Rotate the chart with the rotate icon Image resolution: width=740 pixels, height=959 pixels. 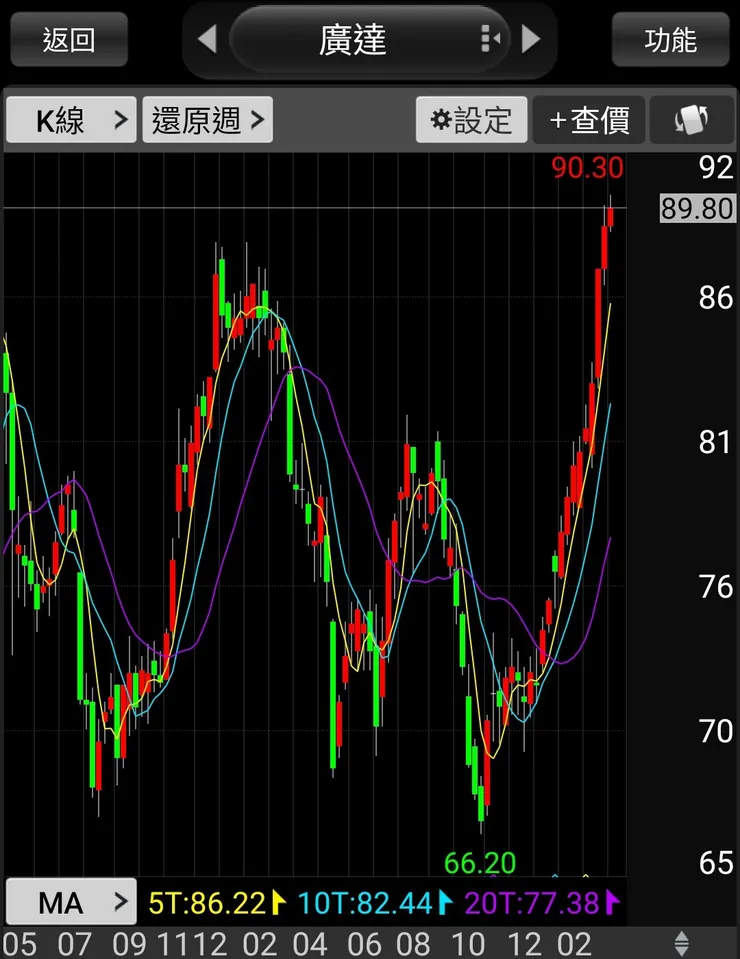(692, 120)
